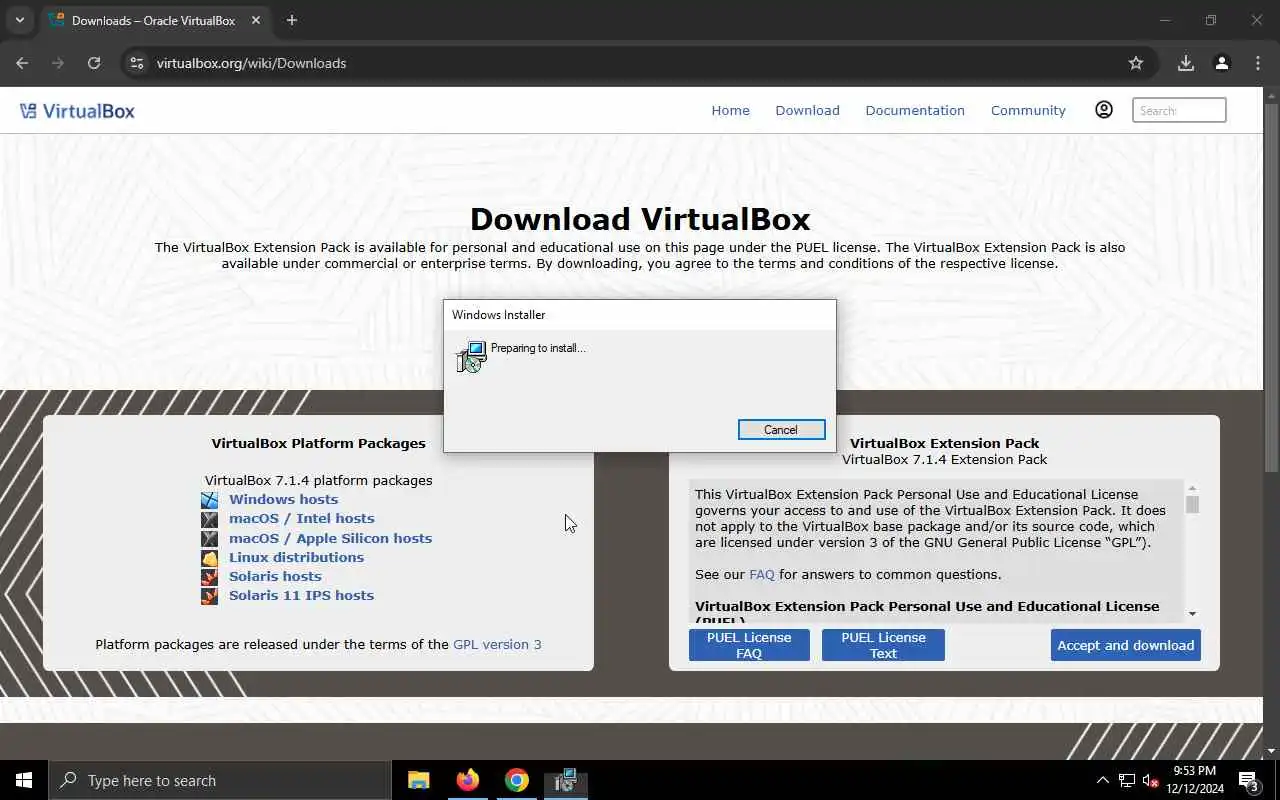
Task: View site information icon in address bar
Action: tap(137, 63)
